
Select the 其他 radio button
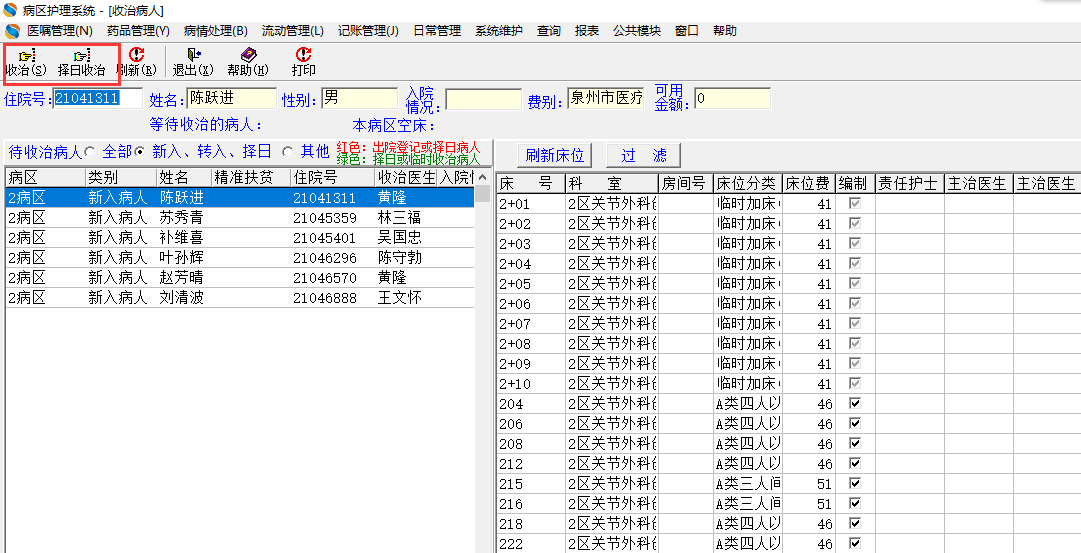click(x=287, y=151)
